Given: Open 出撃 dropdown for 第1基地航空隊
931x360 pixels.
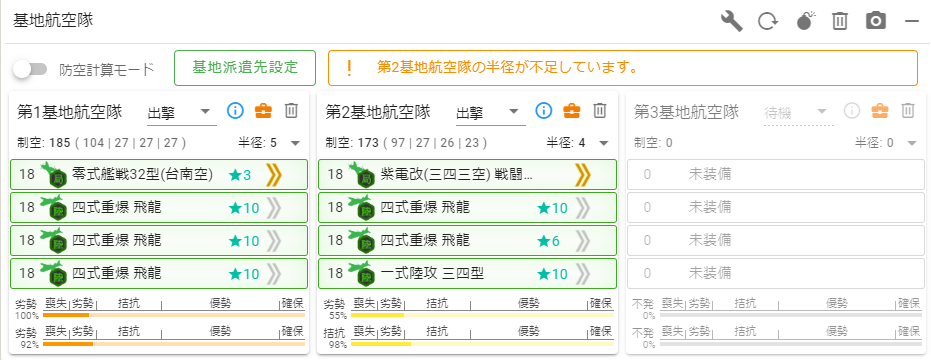Looking at the screenshot, I should coord(182,112).
